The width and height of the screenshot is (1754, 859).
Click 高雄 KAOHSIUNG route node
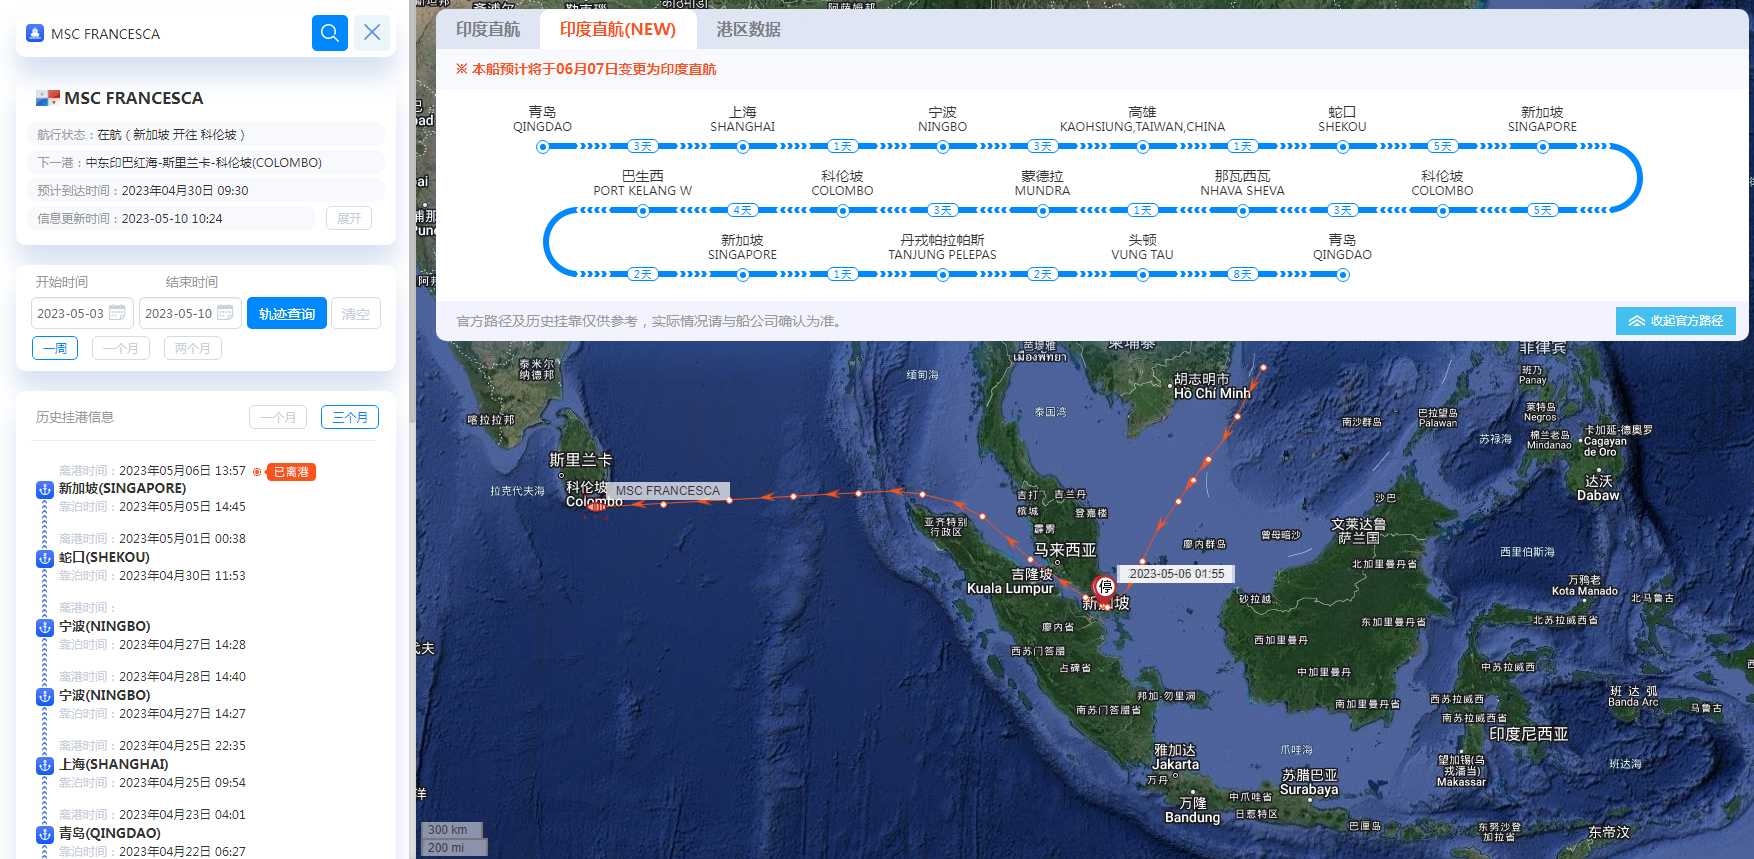point(1143,147)
